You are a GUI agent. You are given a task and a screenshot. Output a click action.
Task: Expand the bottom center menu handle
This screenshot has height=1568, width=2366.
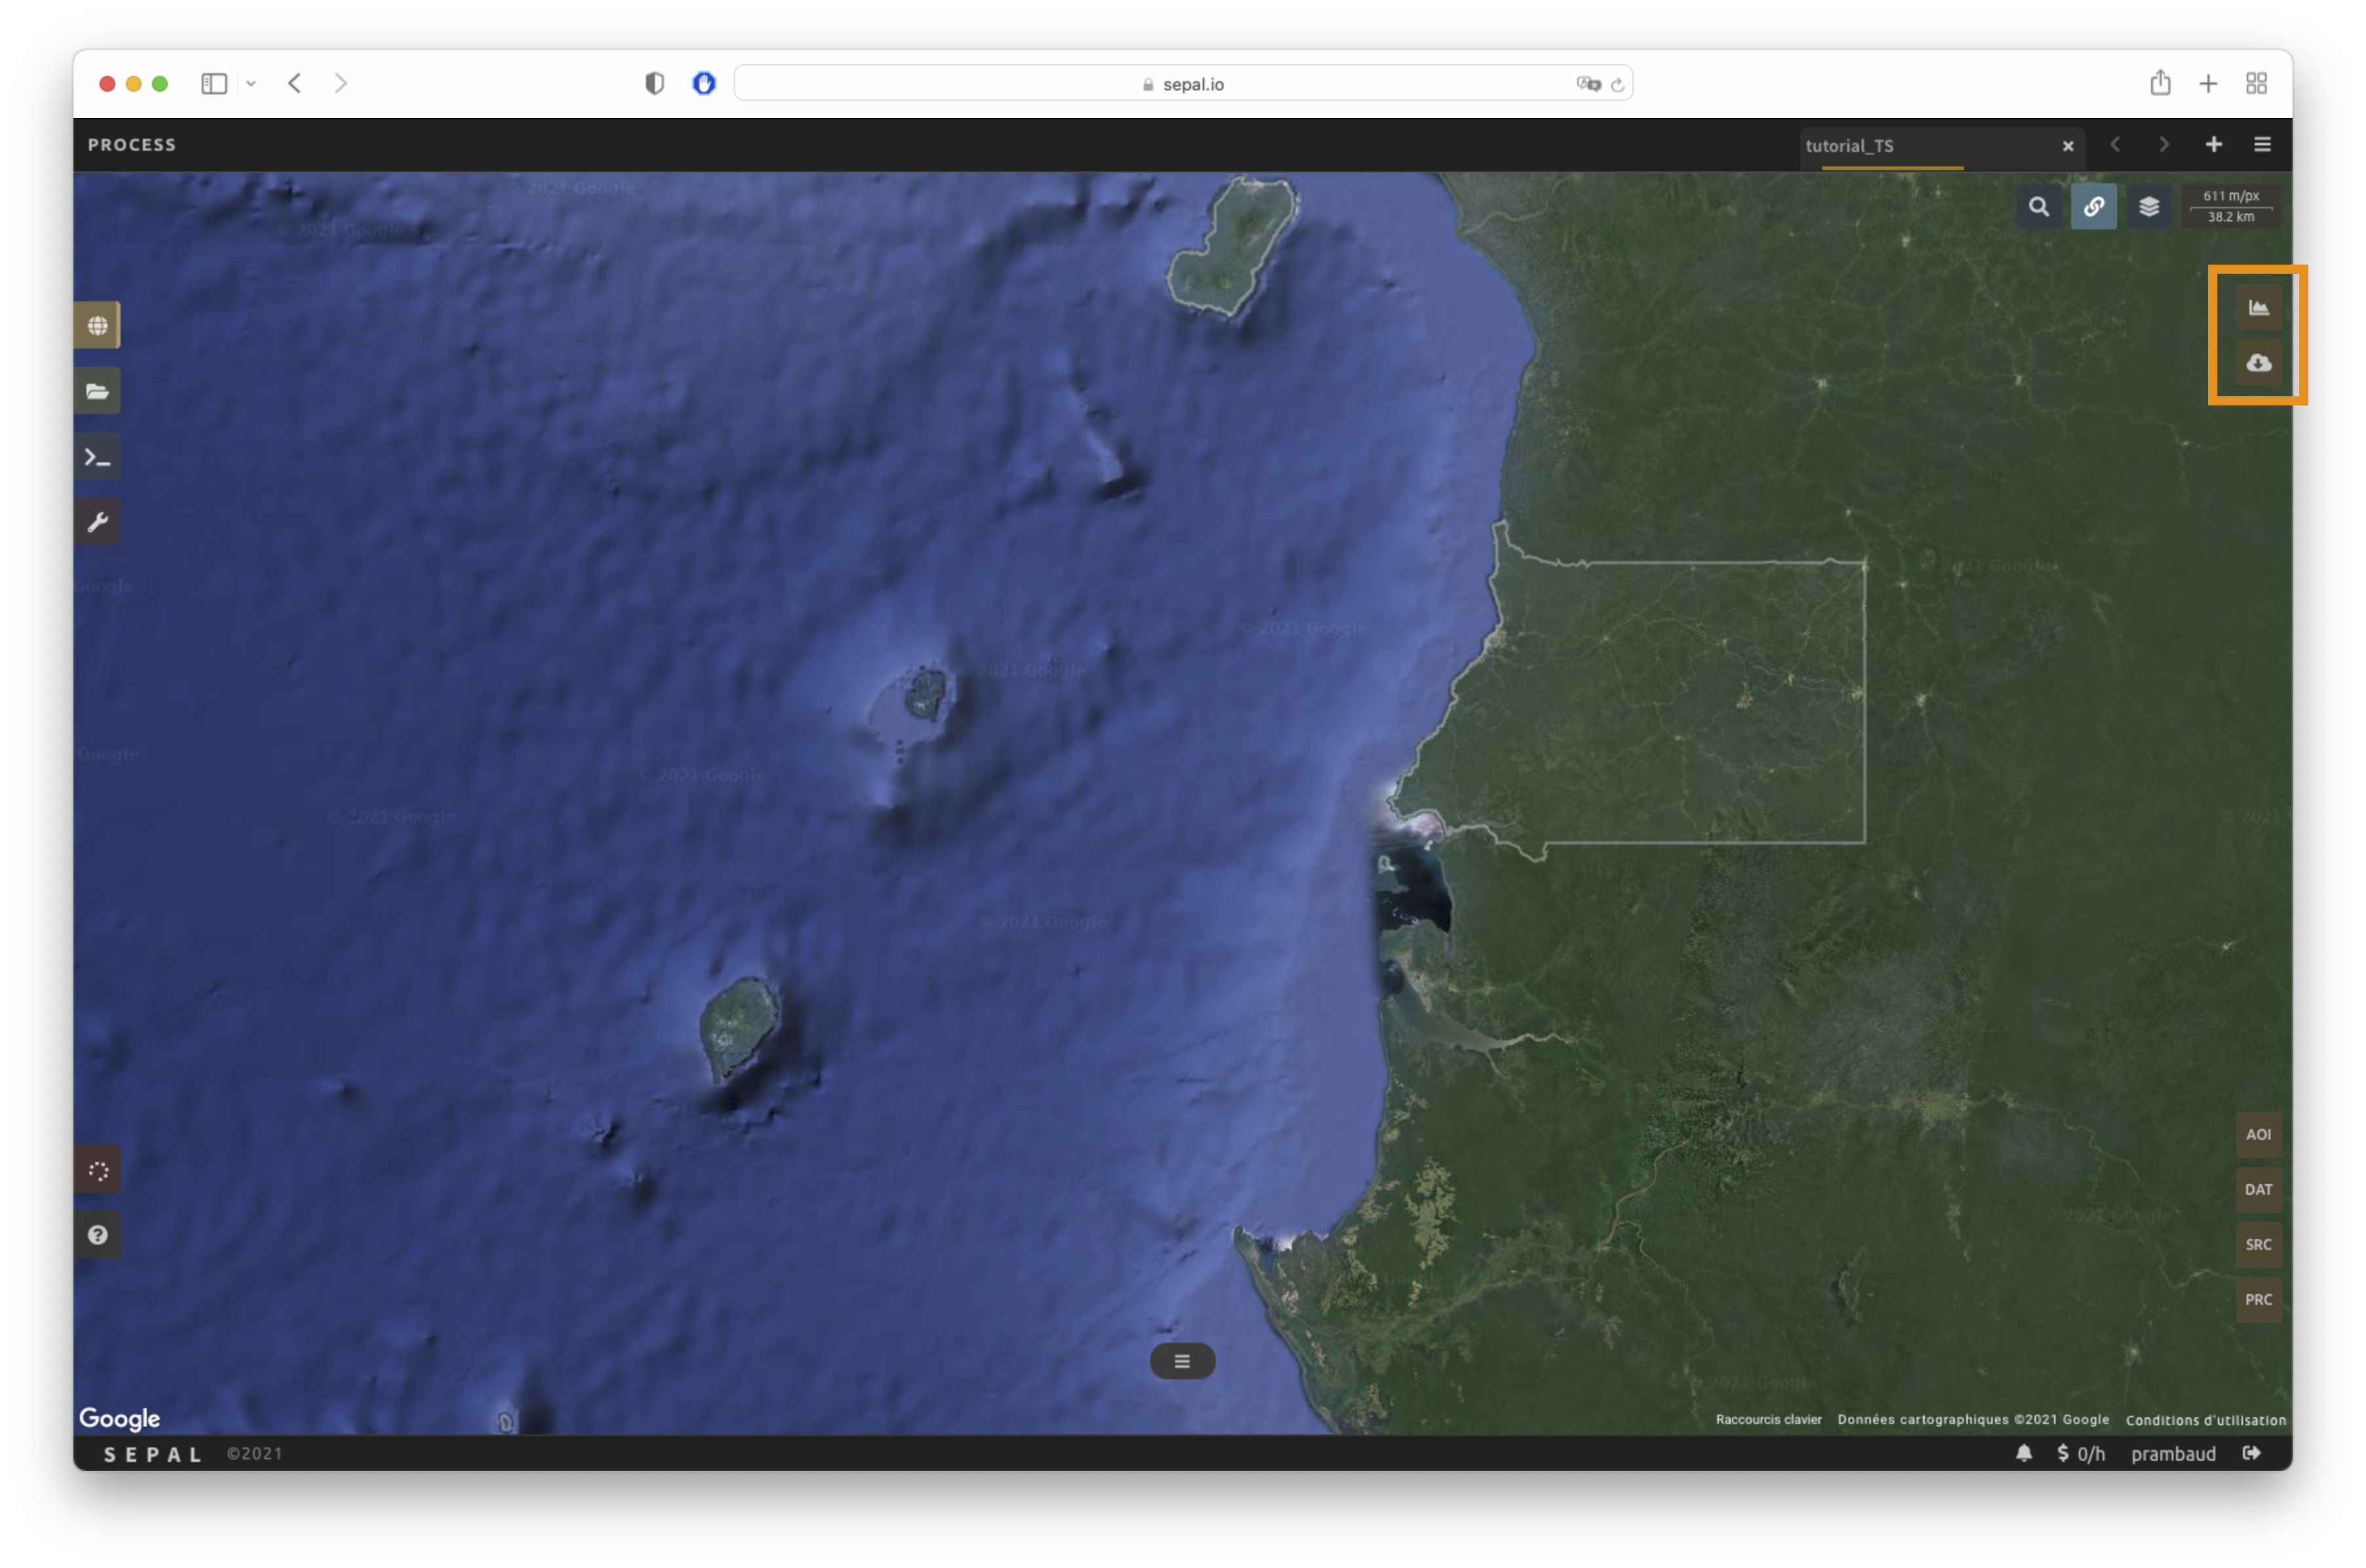[1182, 1361]
